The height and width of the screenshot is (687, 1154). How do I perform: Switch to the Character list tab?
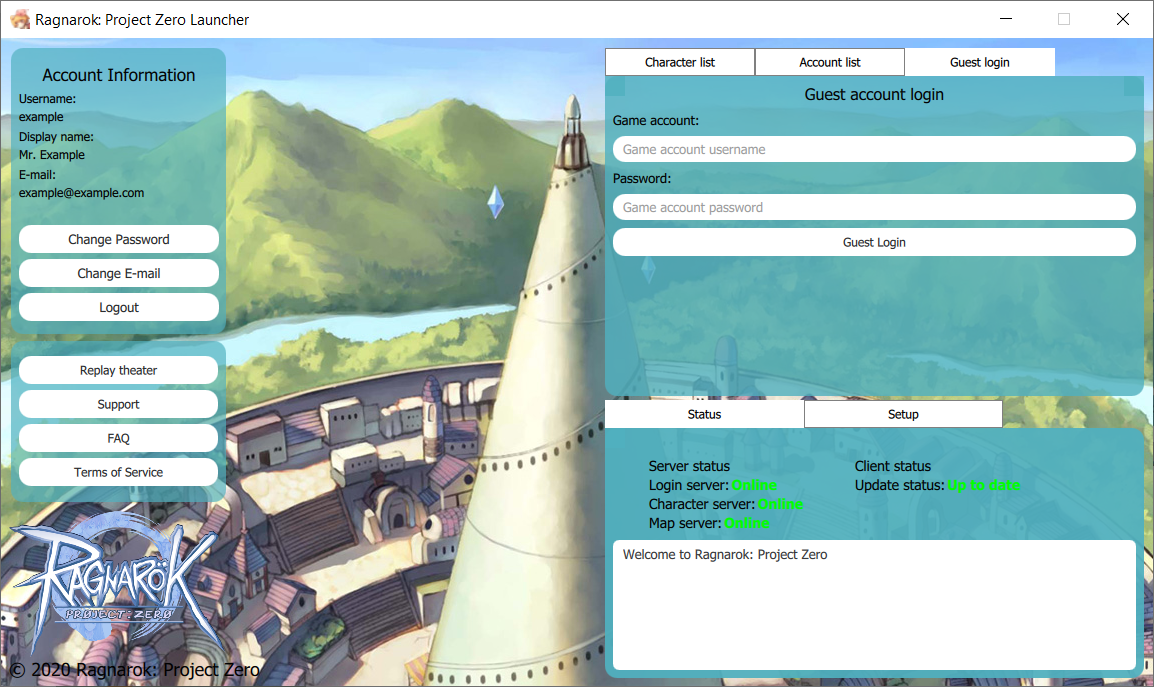point(680,62)
